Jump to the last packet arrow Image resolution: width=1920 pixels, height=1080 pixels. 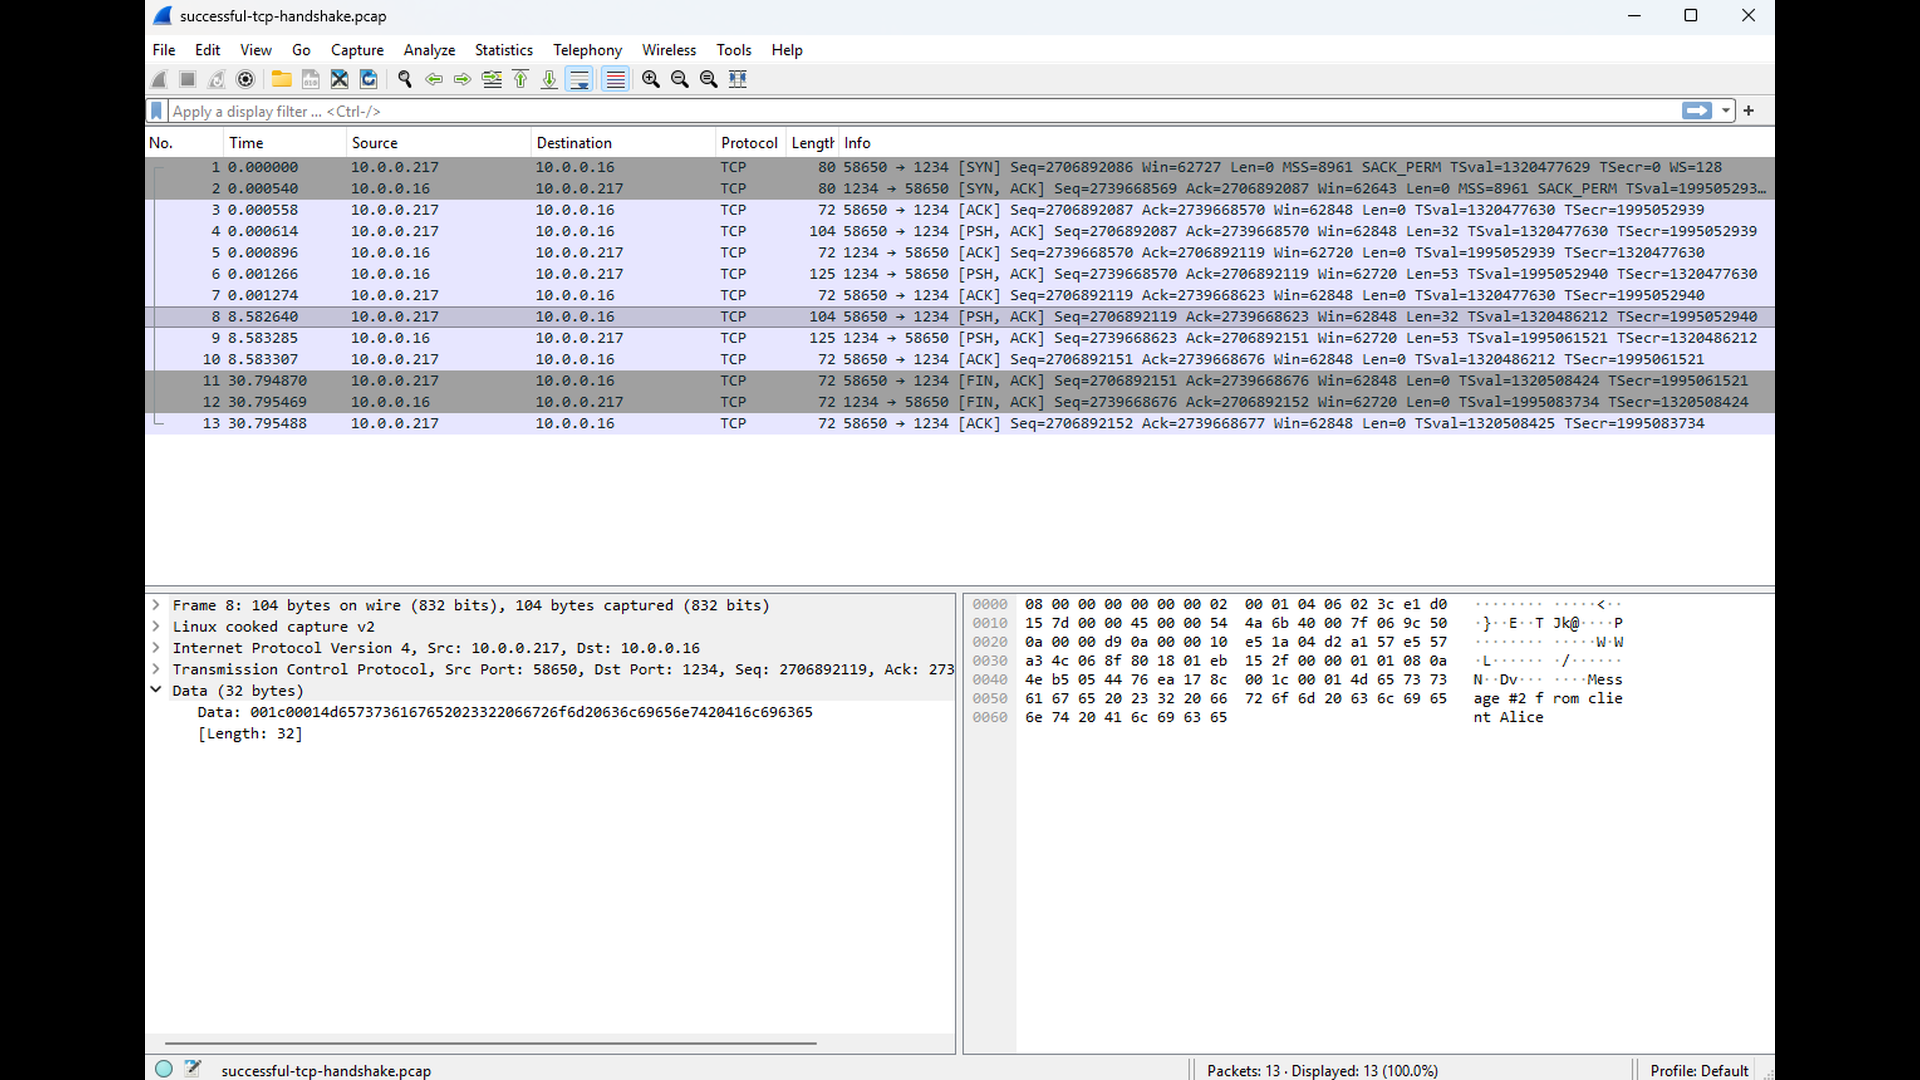tap(549, 79)
